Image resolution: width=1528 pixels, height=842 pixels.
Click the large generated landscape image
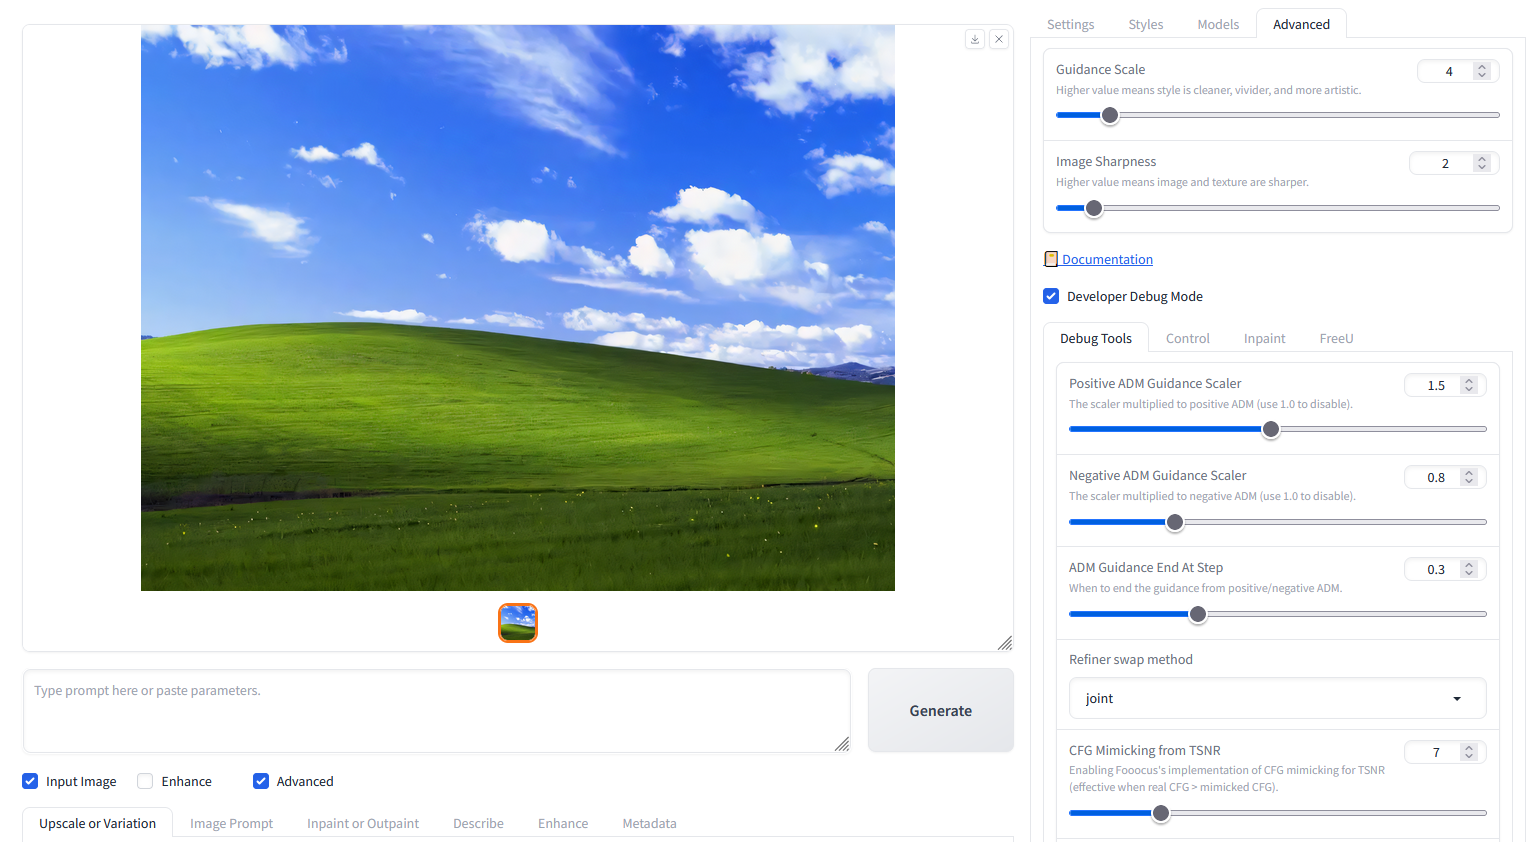[518, 308]
